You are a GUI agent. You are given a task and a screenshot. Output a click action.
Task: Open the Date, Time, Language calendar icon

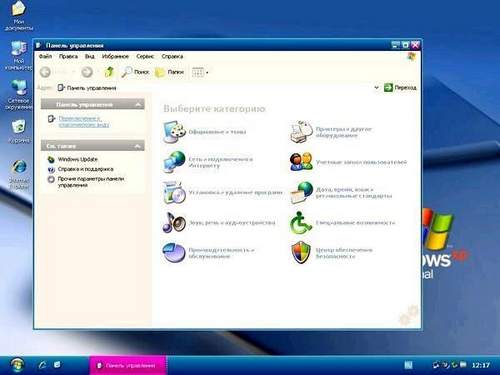coord(301,192)
